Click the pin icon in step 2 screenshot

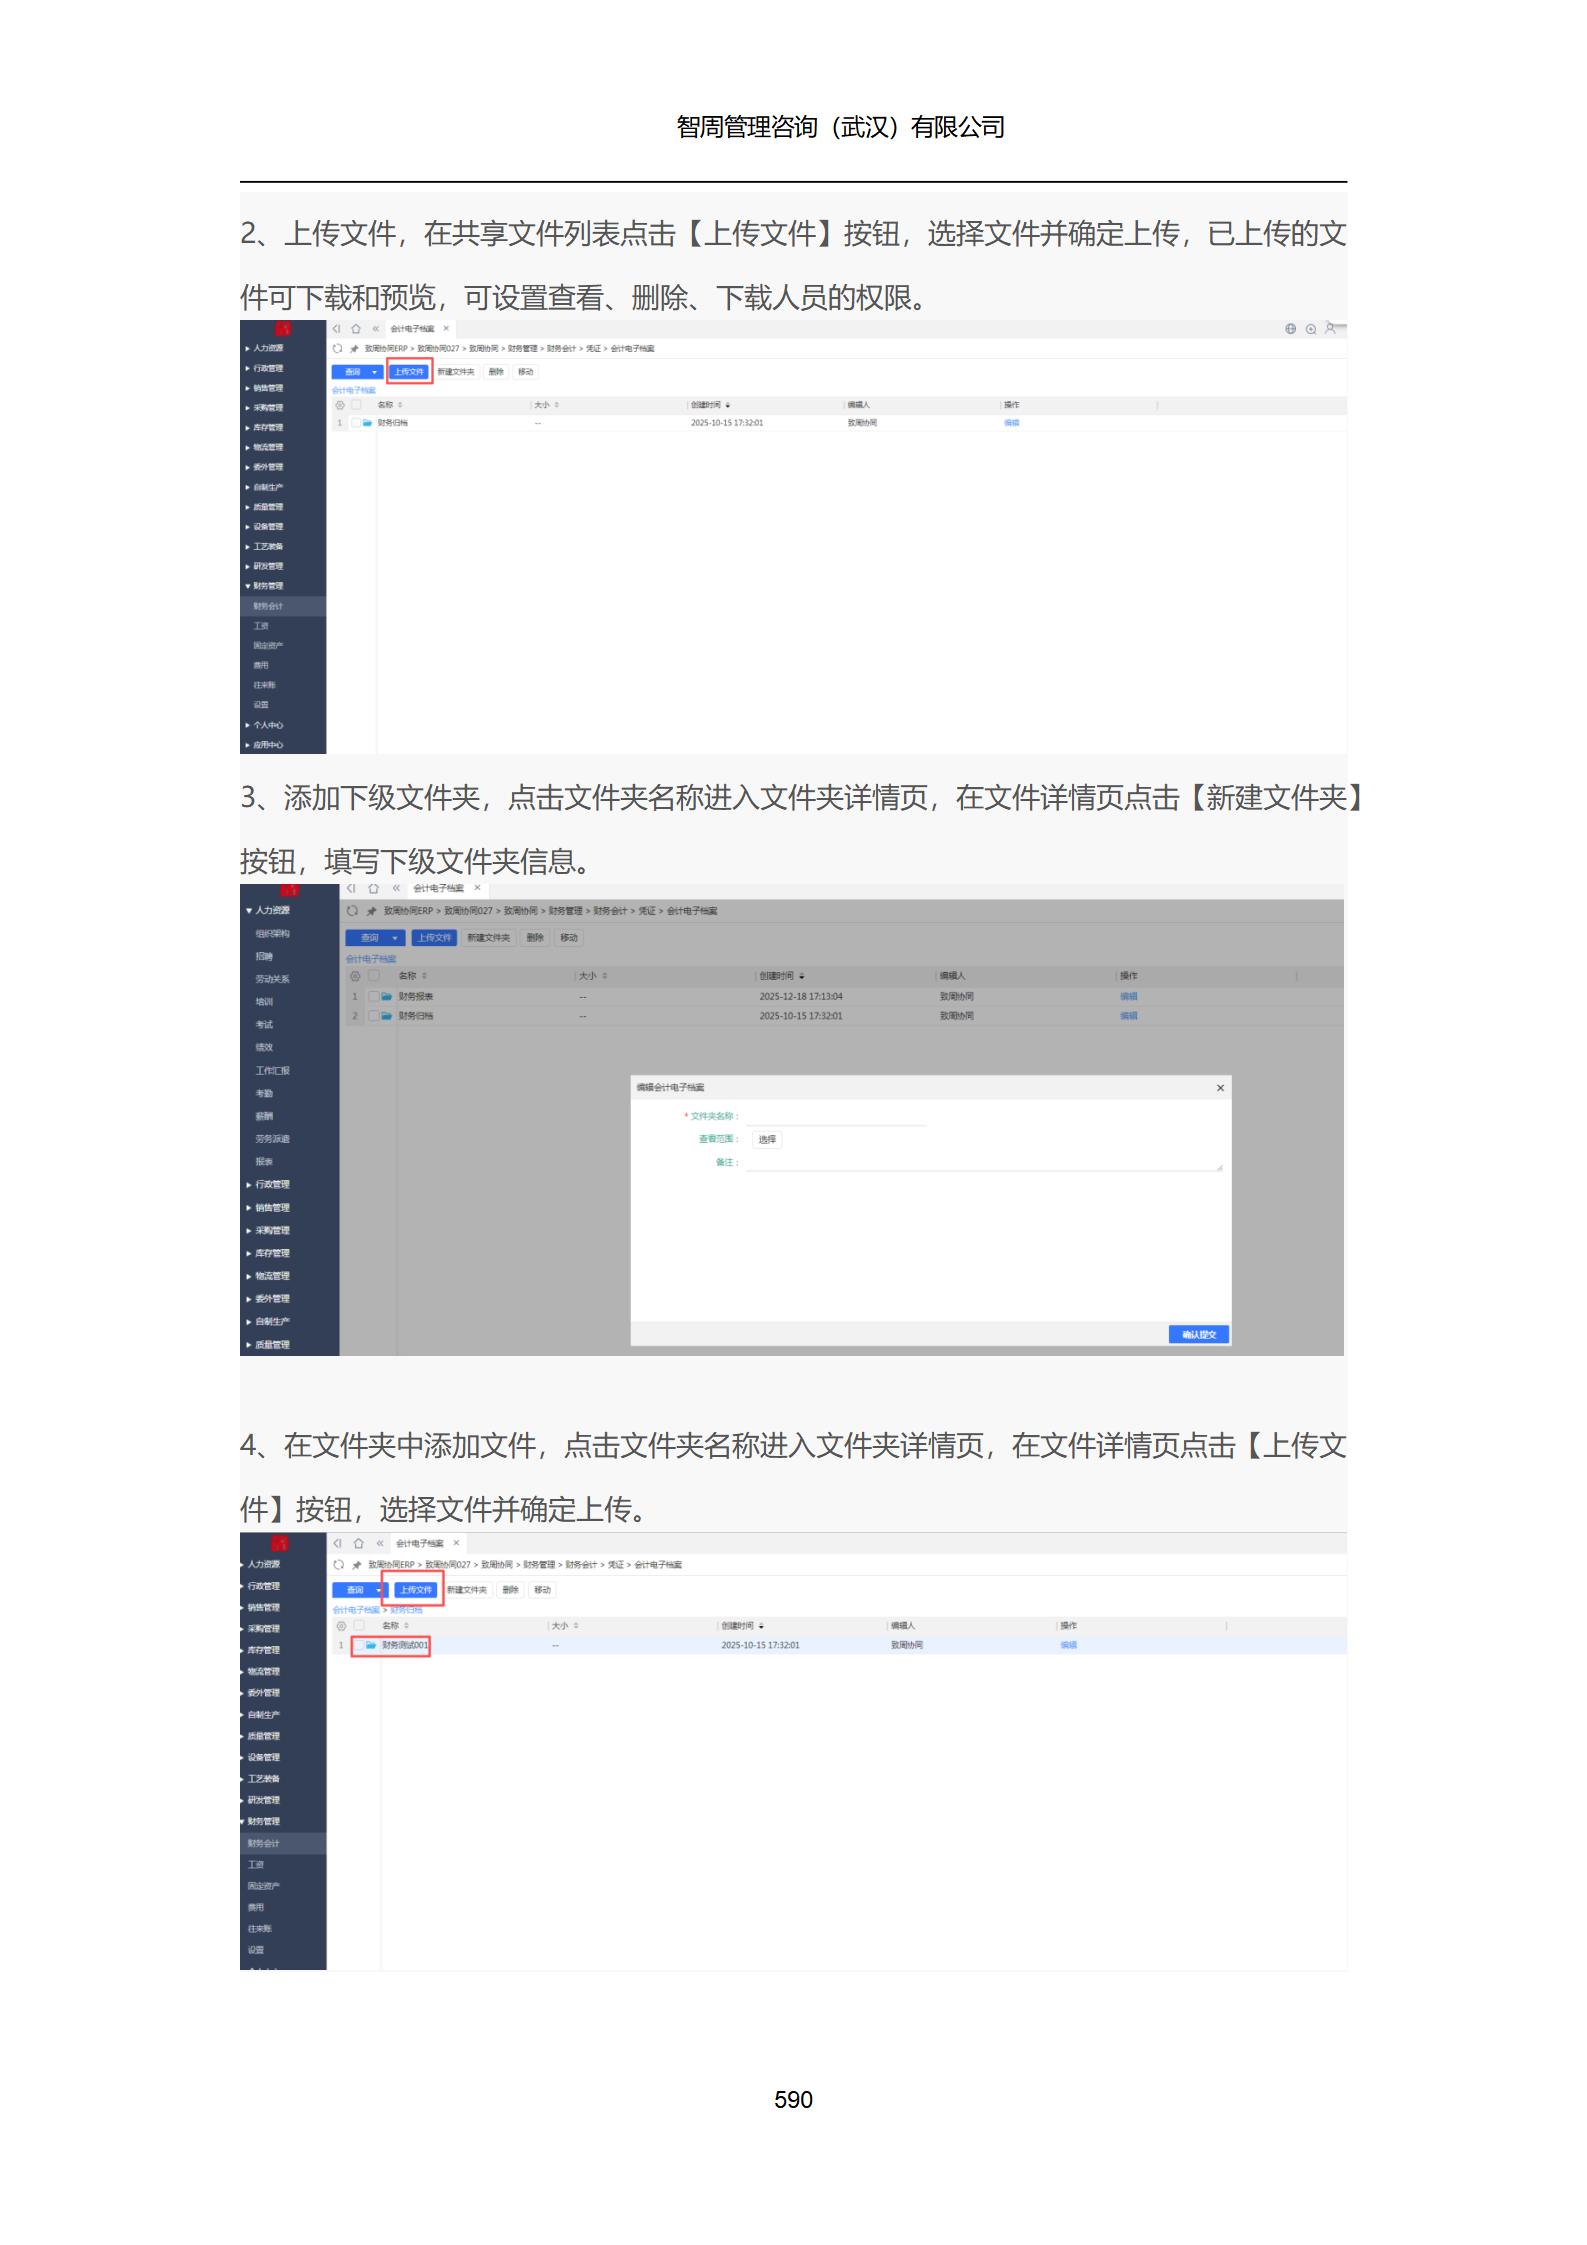point(354,349)
